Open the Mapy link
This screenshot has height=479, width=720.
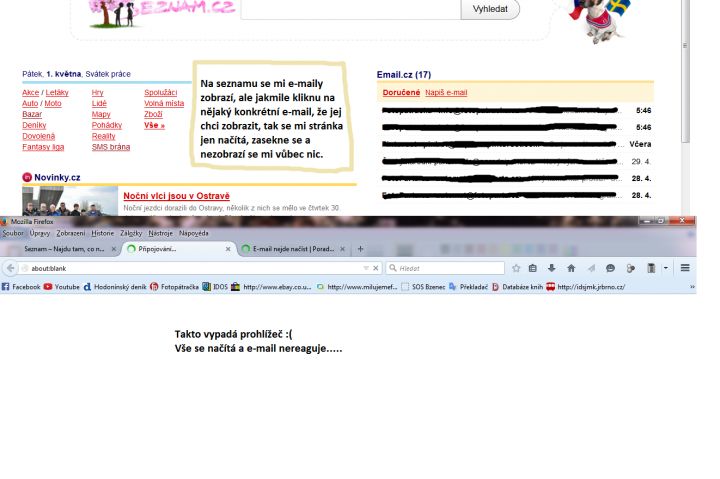[101, 114]
